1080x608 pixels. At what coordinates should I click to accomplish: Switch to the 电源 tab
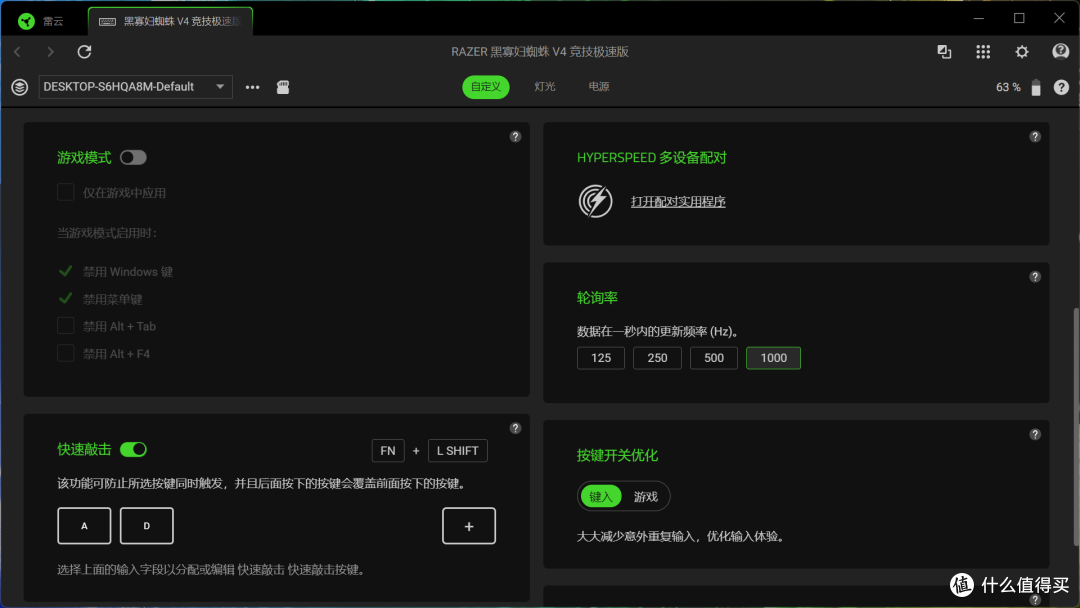coord(599,87)
